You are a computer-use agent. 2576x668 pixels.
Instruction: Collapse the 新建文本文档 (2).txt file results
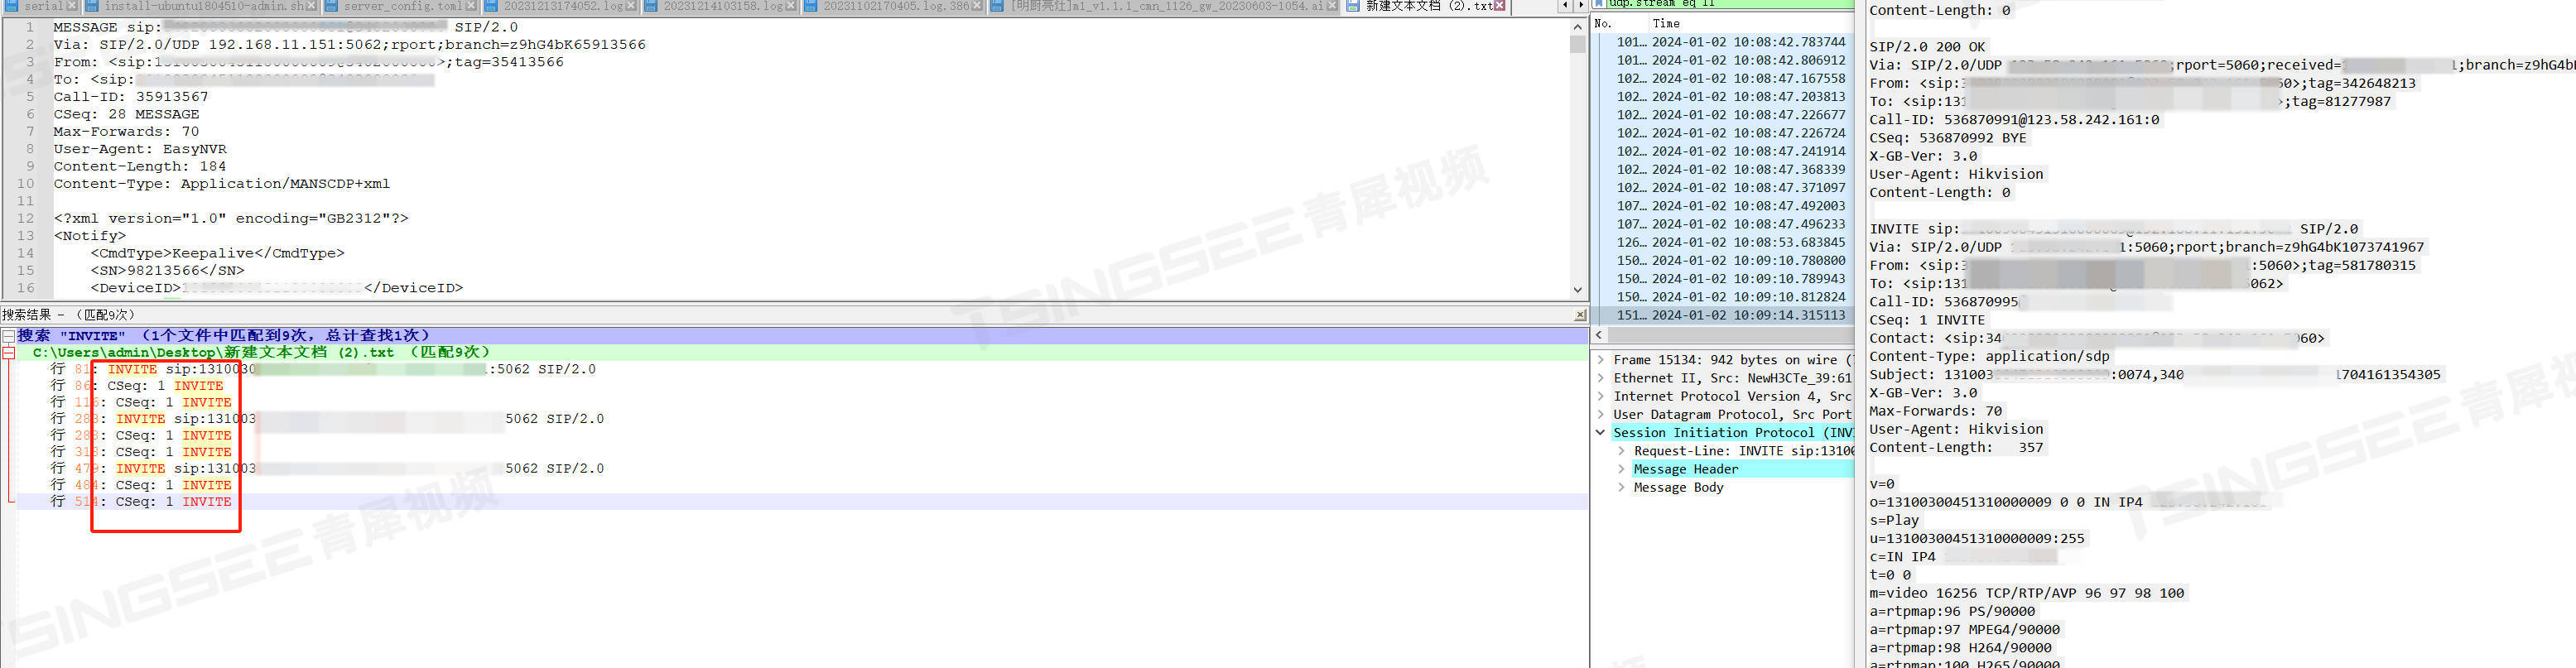tap(8, 352)
